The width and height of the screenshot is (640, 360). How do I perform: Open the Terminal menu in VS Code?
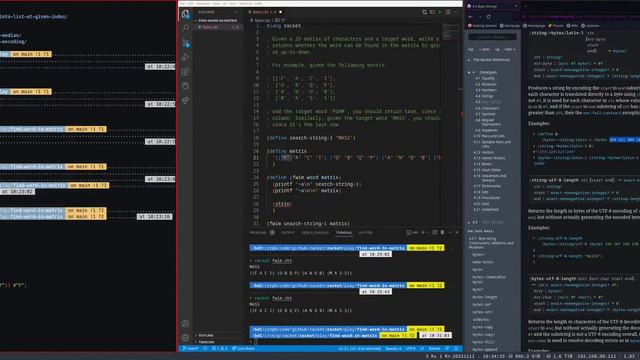(245, 4)
